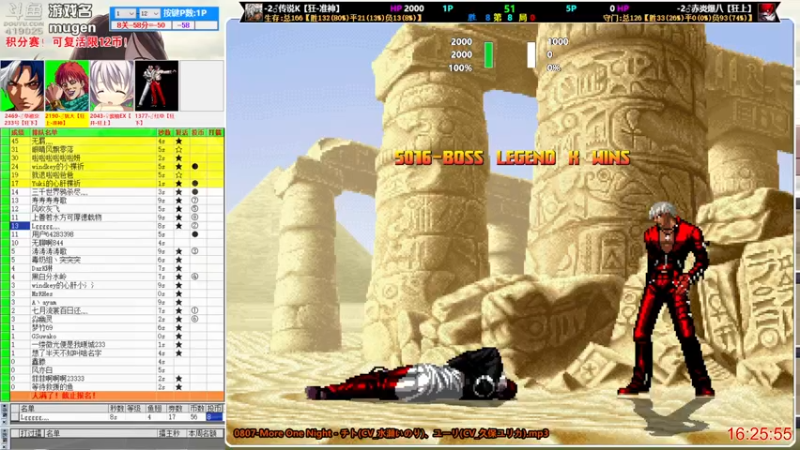Click the circled number in 寿寿寿寿歌 row
The height and width of the screenshot is (450, 800).
coord(195,201)
